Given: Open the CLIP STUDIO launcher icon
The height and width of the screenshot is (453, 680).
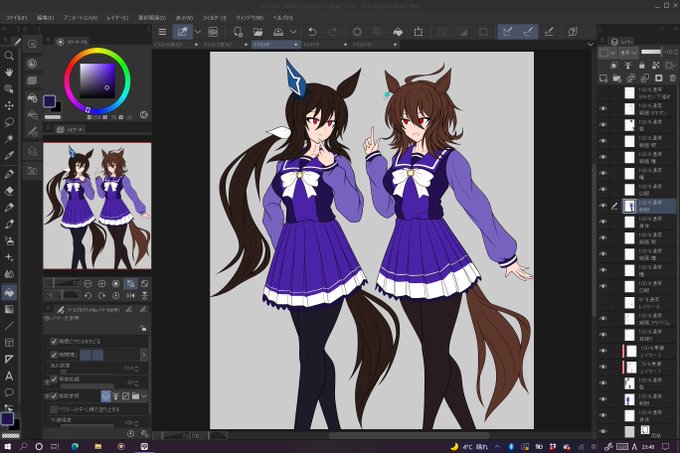Looking at the screenshot, I should point(212,32).
